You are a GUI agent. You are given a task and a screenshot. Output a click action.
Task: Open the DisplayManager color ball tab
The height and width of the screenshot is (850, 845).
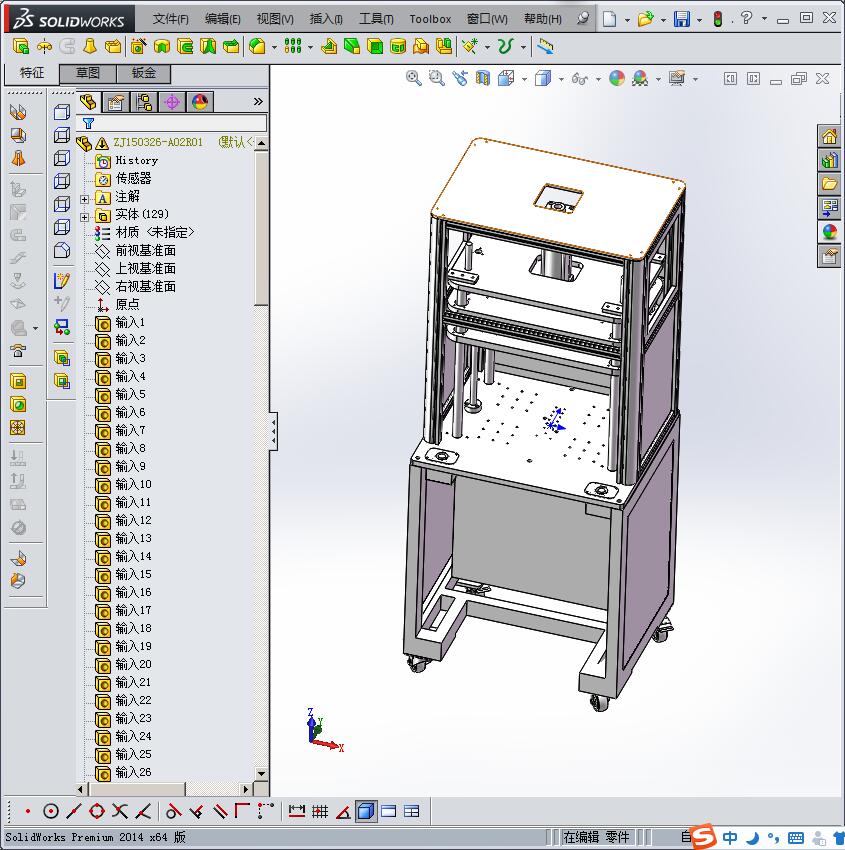(200, 101)
